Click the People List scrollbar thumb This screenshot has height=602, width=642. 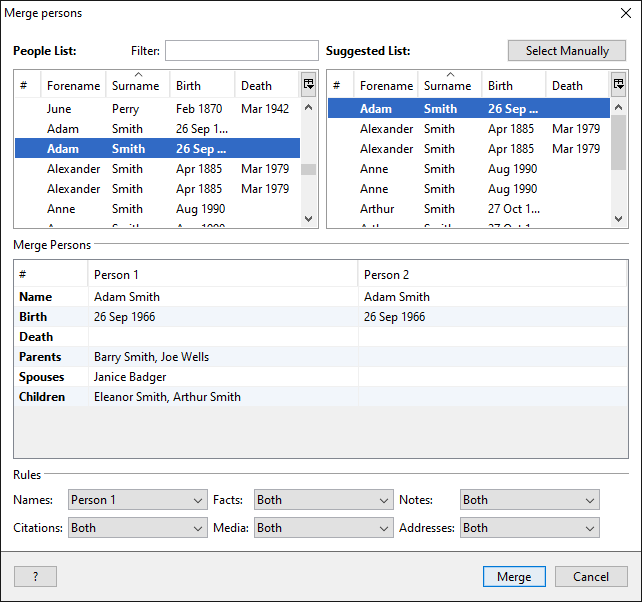tap(308, 169)
